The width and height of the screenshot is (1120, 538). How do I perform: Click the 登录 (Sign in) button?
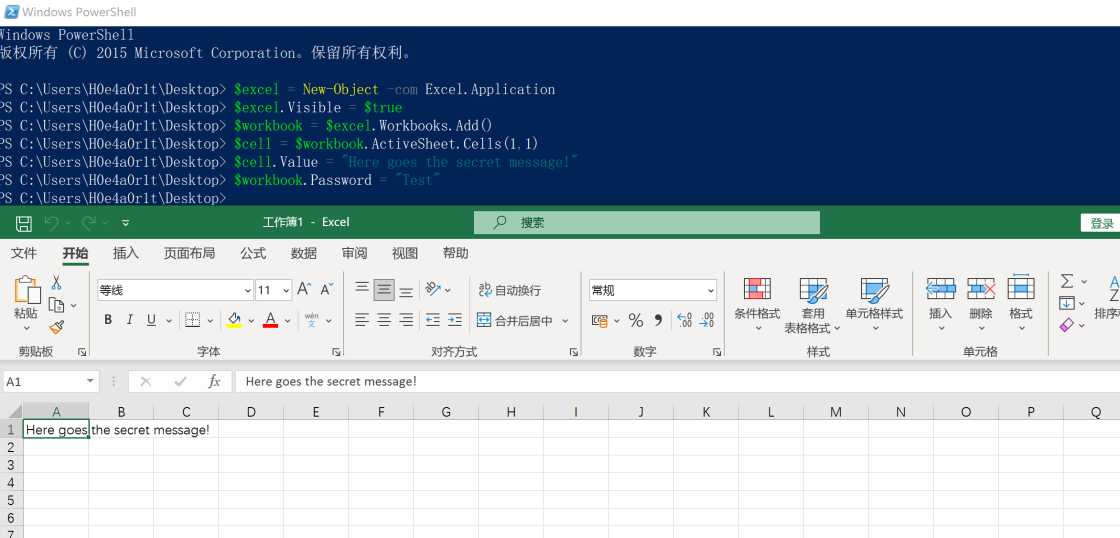[1101, 223]
